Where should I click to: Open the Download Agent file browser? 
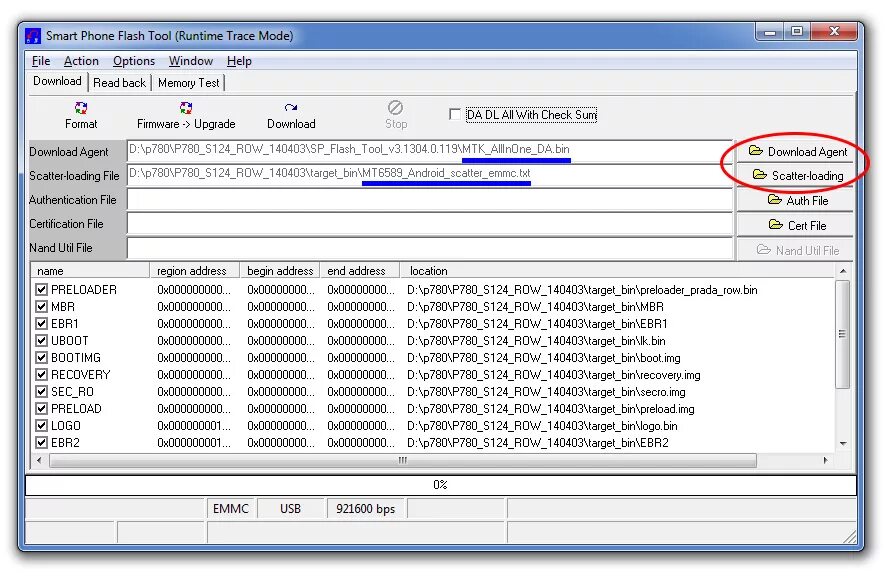coord(797,151)
